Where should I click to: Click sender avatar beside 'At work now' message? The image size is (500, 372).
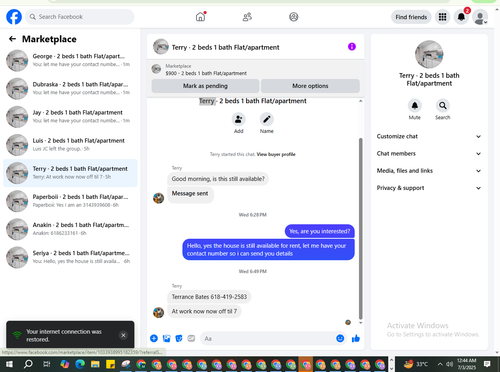[158, 312]
